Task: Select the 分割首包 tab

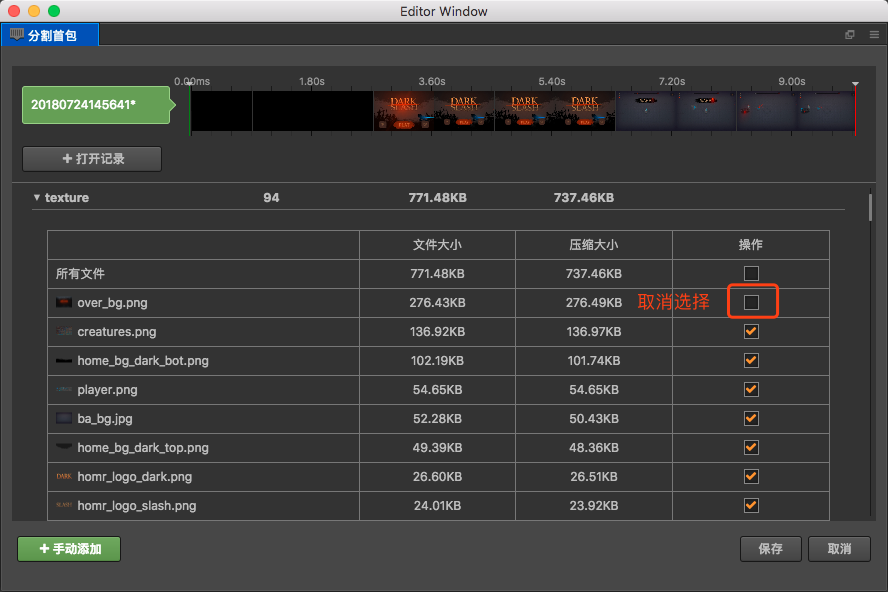Action: click(50, 35)
